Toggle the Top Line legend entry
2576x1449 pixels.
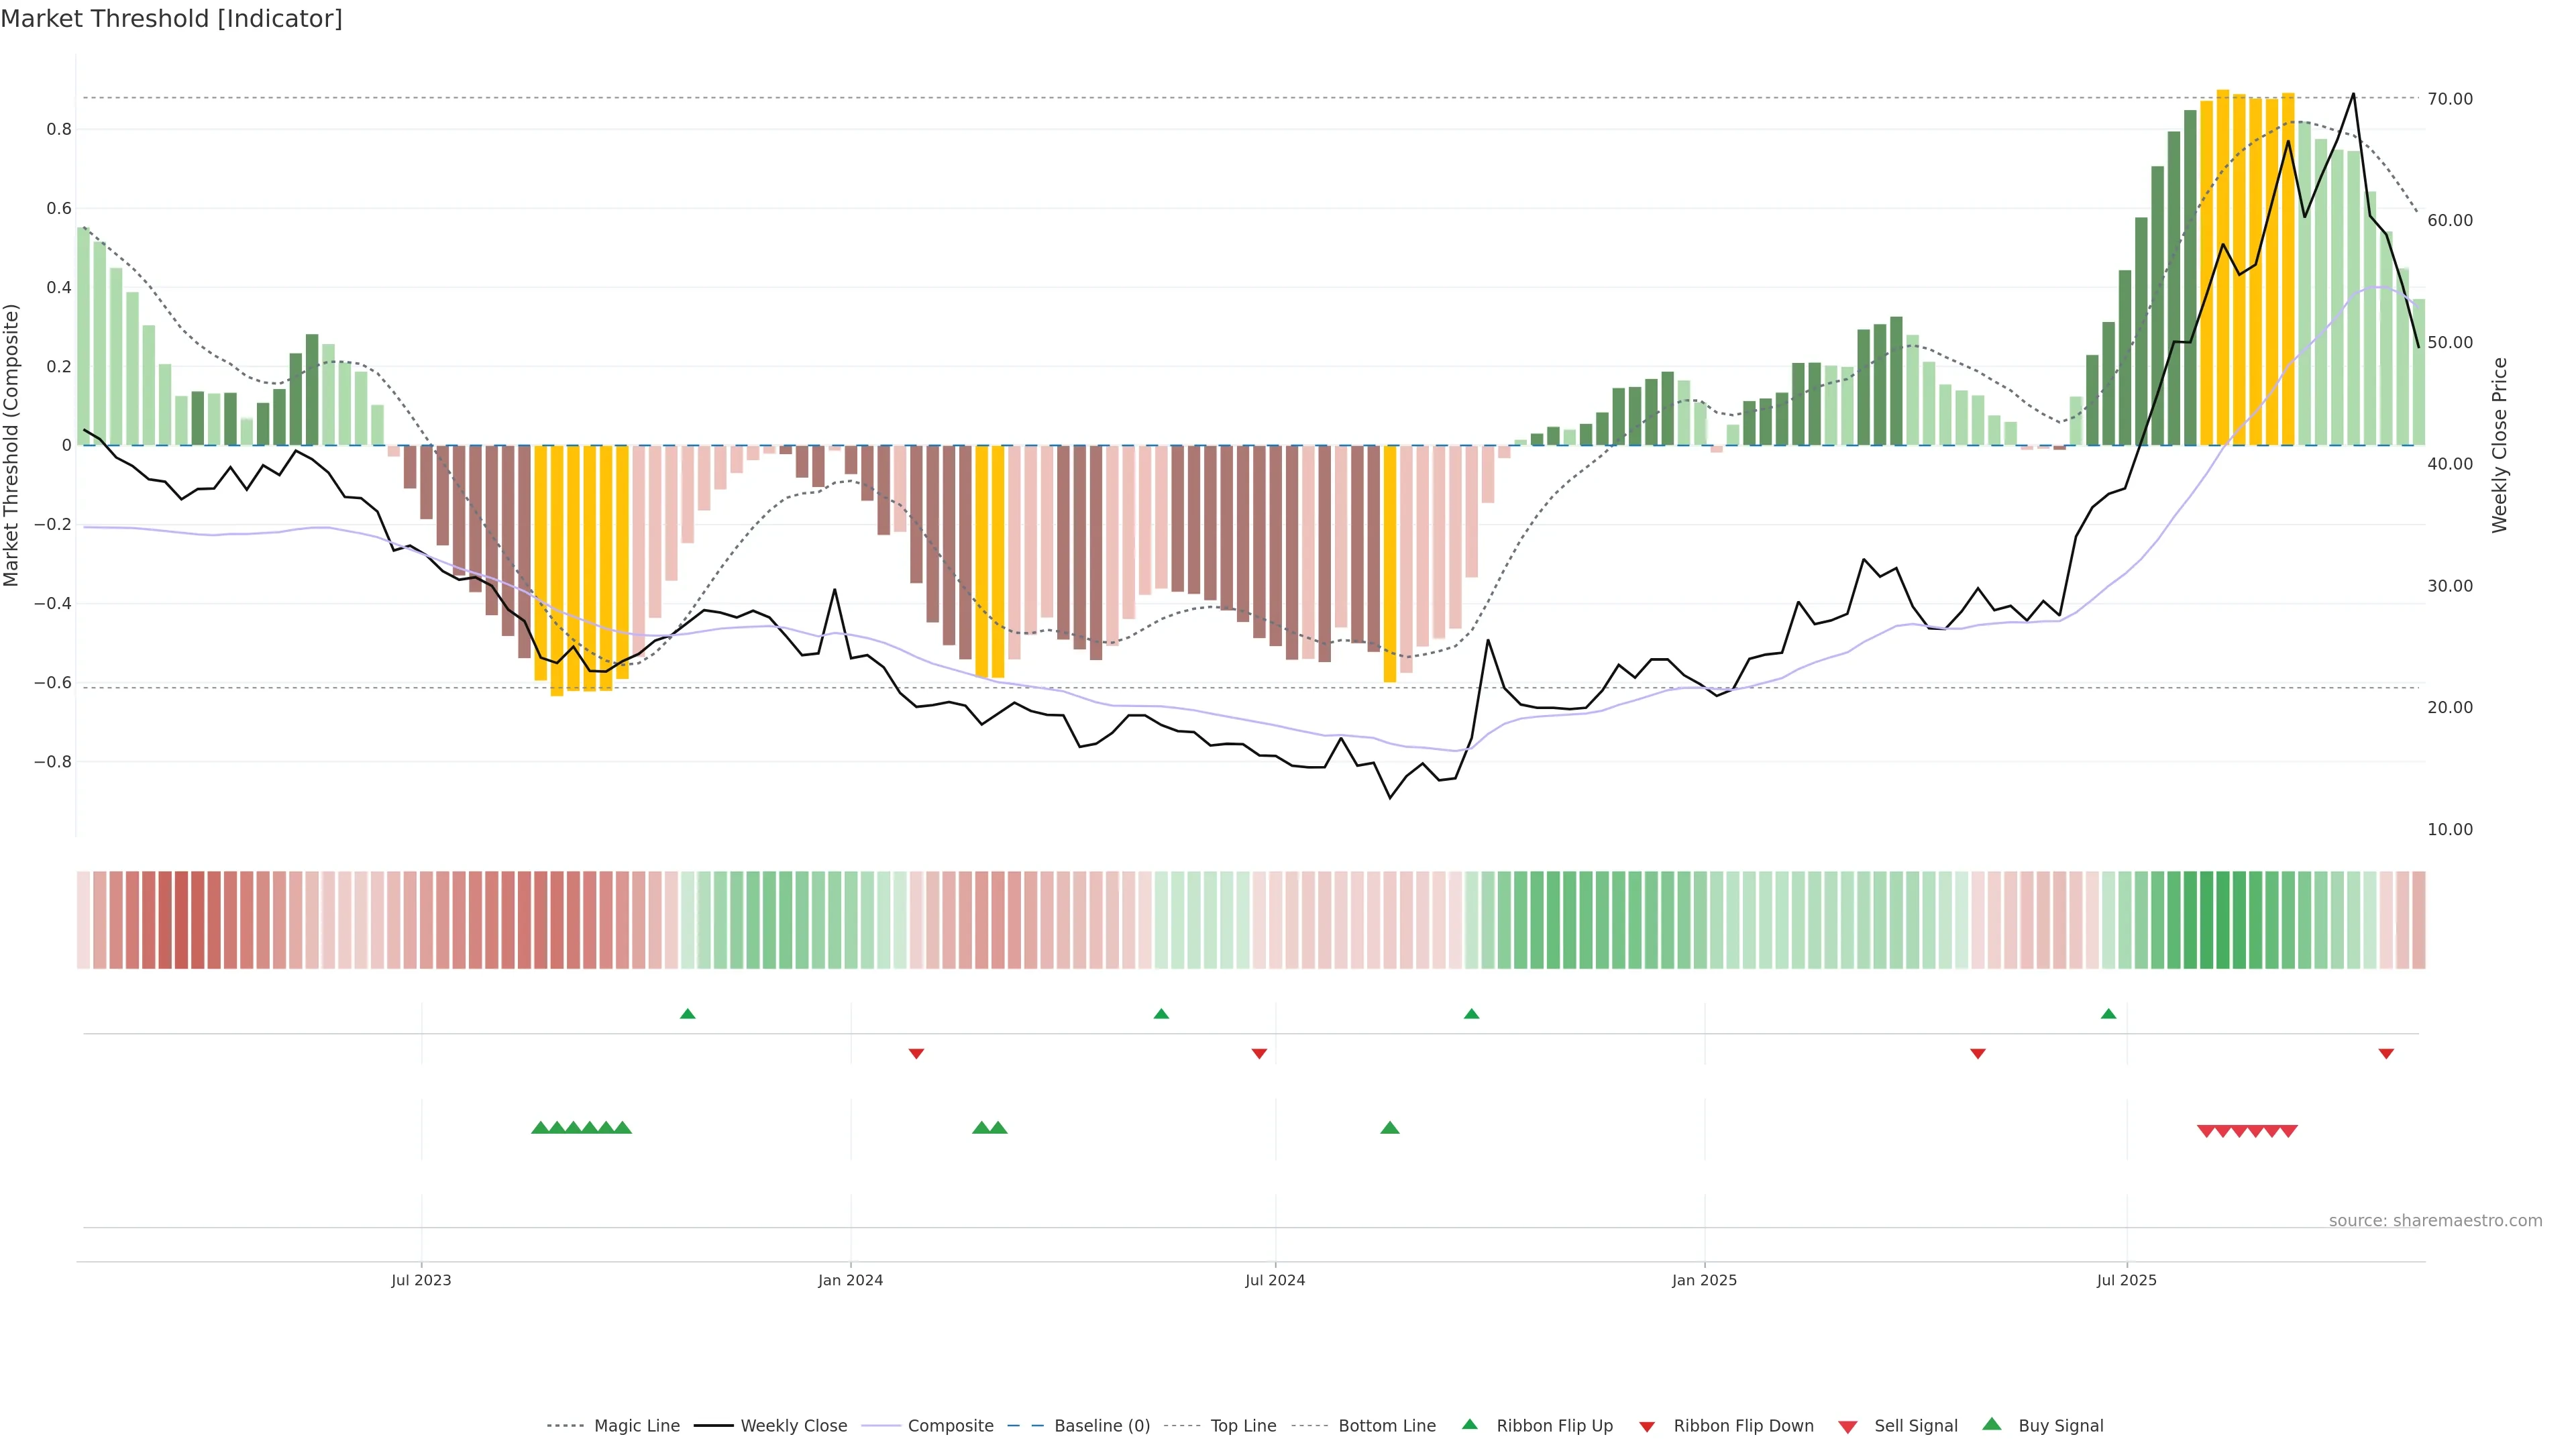pyautogui.click(x=1243, y=1425)
